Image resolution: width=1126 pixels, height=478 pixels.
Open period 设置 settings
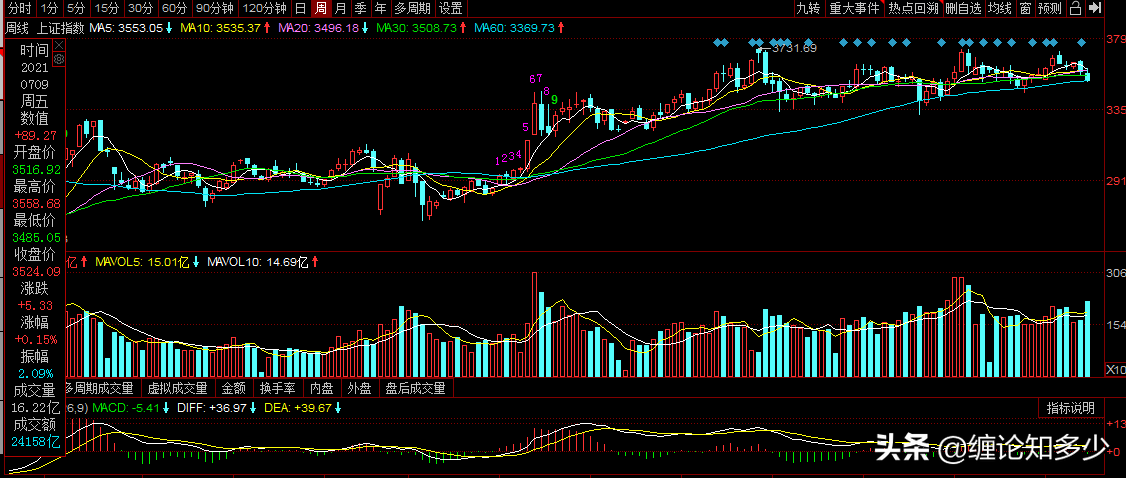point(450,9)
